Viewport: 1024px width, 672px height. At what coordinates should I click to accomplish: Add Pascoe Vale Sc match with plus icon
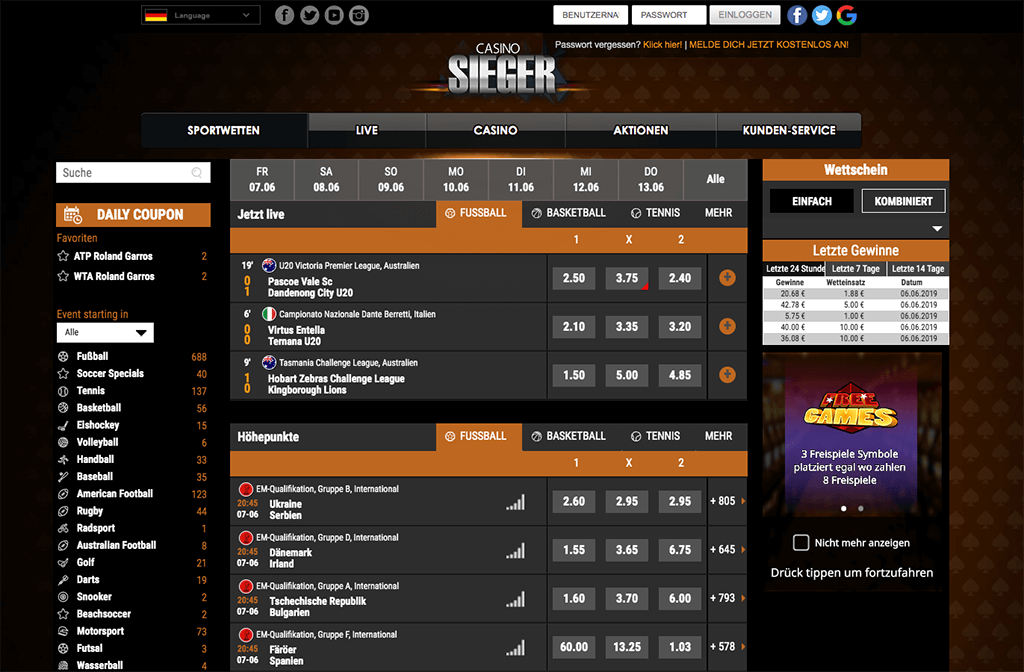point(727,278)
